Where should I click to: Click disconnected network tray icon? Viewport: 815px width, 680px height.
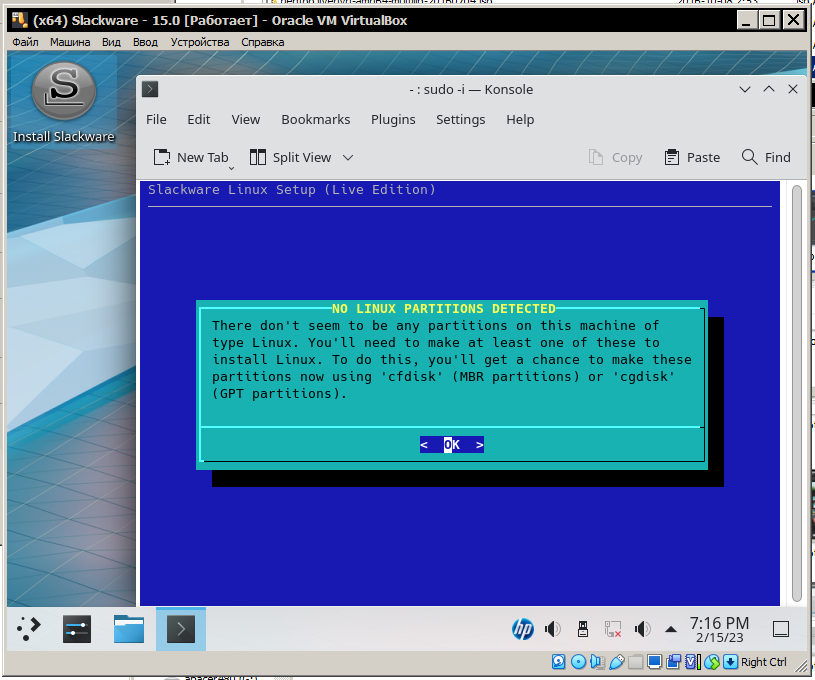click(613, 630)
